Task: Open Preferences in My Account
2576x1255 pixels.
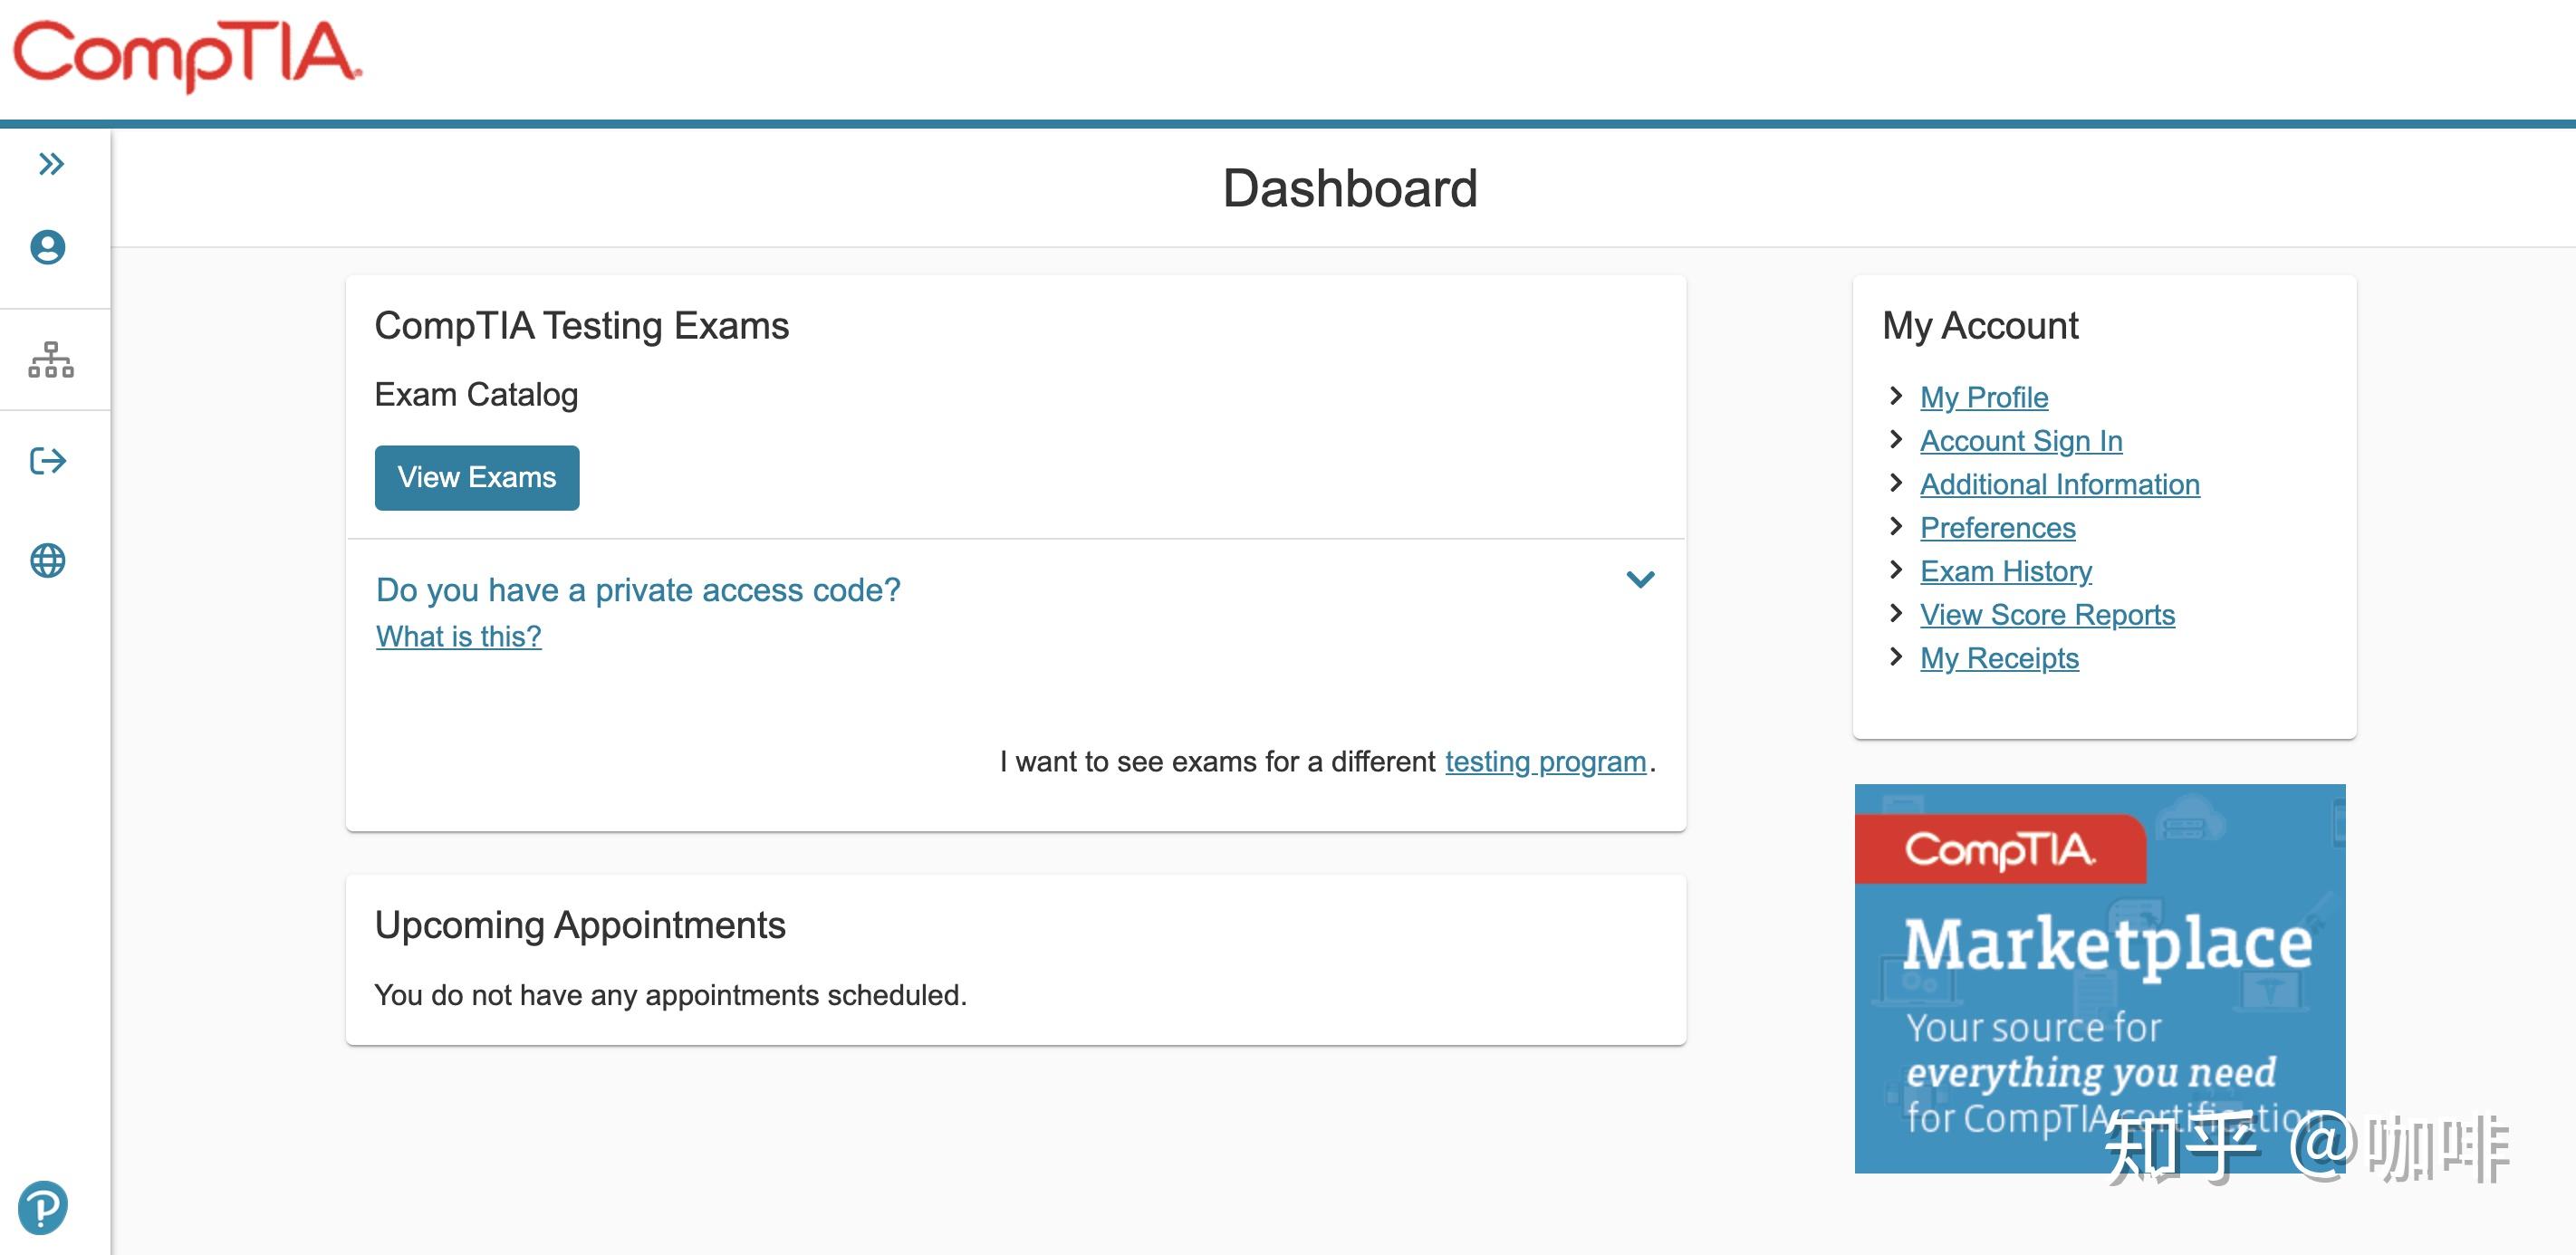Action: click(x=1997, y=528)
